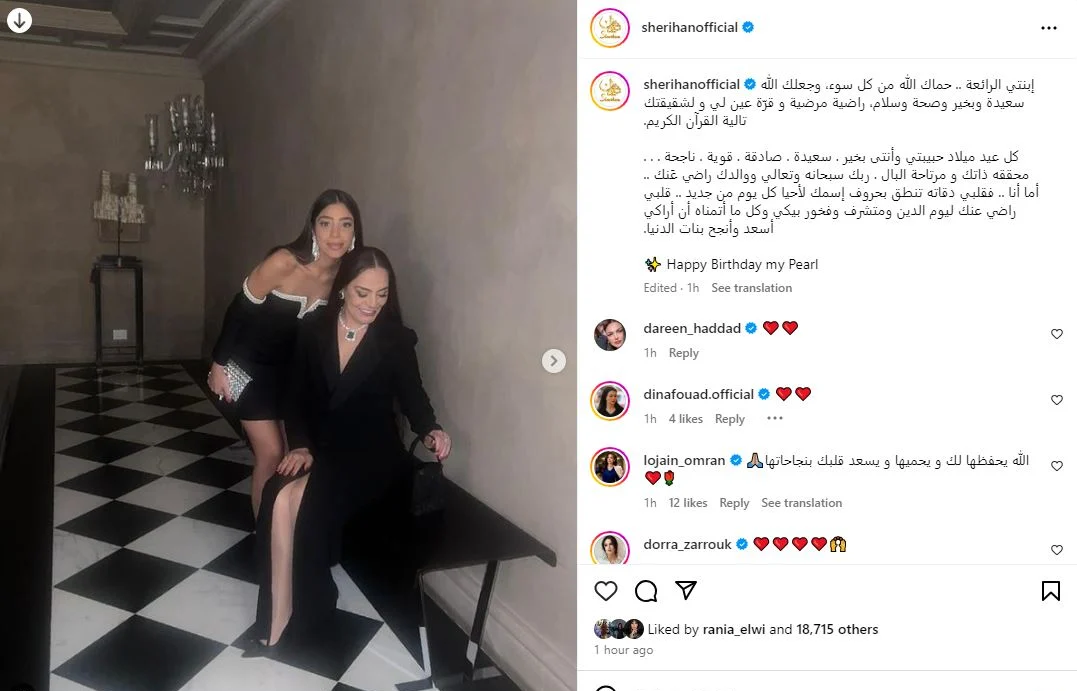This screenshot has width=1077, height=691.
Task: See translation of lojain_omran comment
Action: 801,503
